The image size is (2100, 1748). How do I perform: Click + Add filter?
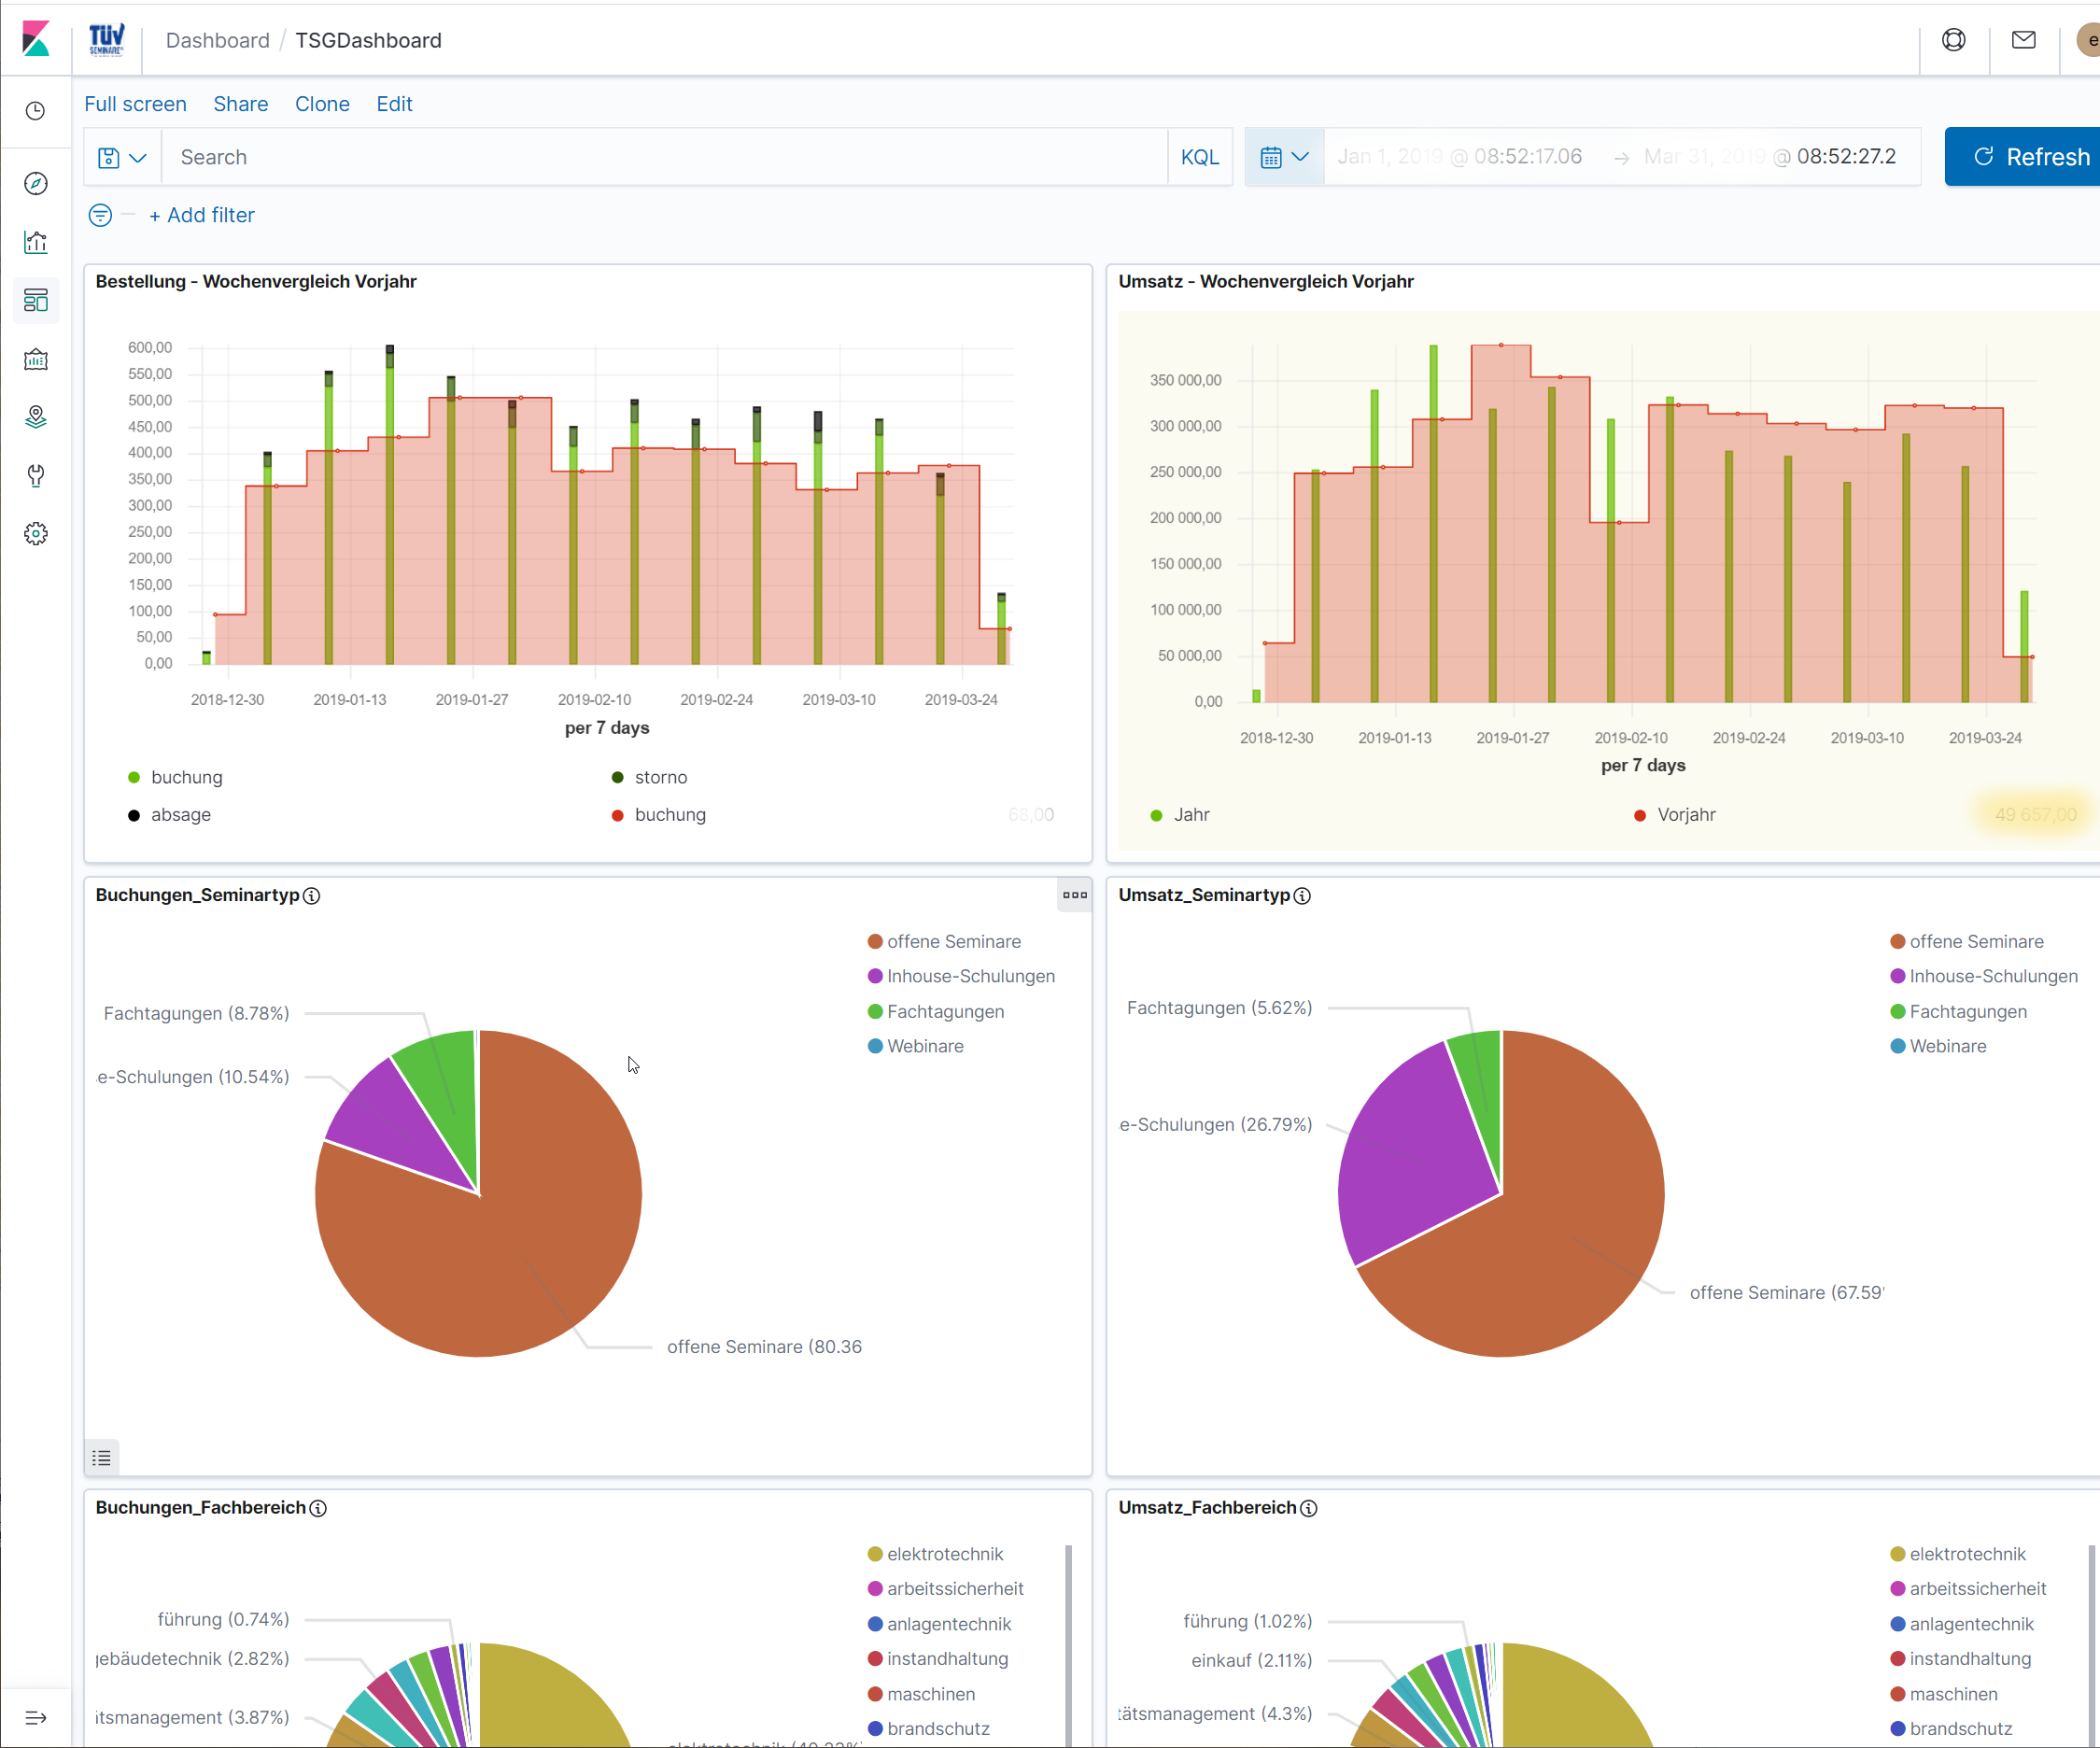click(202, 215)
